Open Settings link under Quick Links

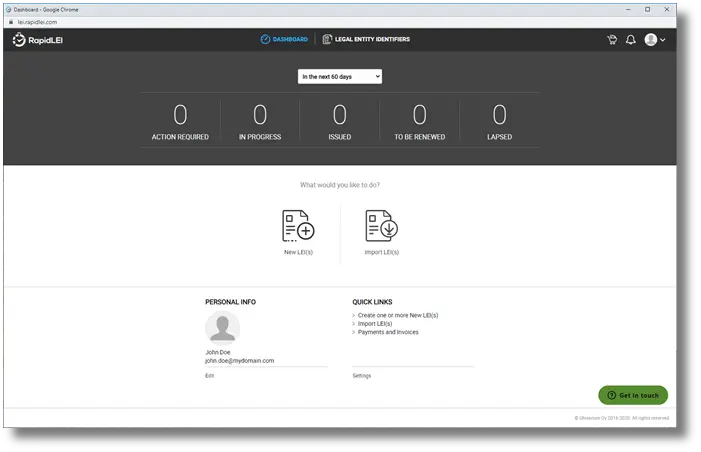point(362,376)
